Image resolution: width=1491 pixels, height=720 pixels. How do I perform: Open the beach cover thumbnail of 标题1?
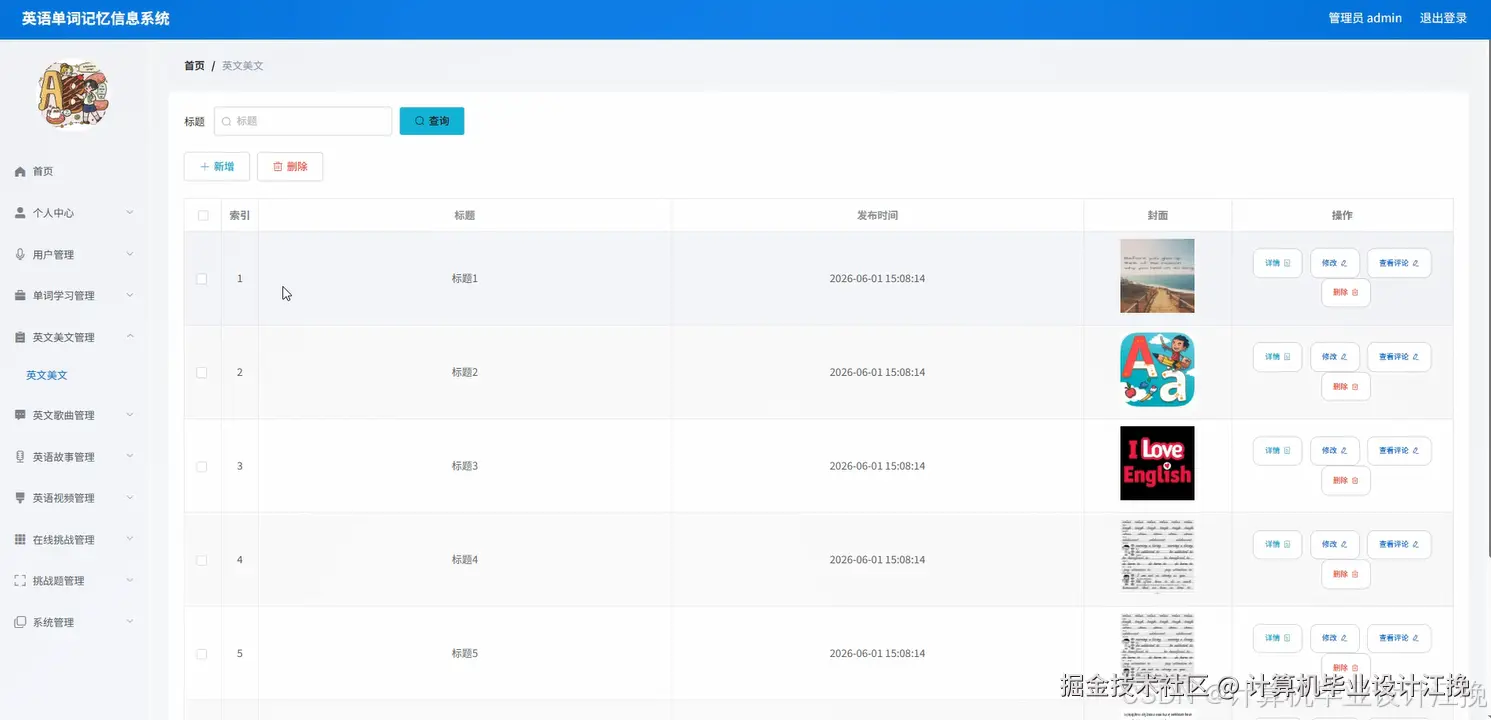point(1157,276)
